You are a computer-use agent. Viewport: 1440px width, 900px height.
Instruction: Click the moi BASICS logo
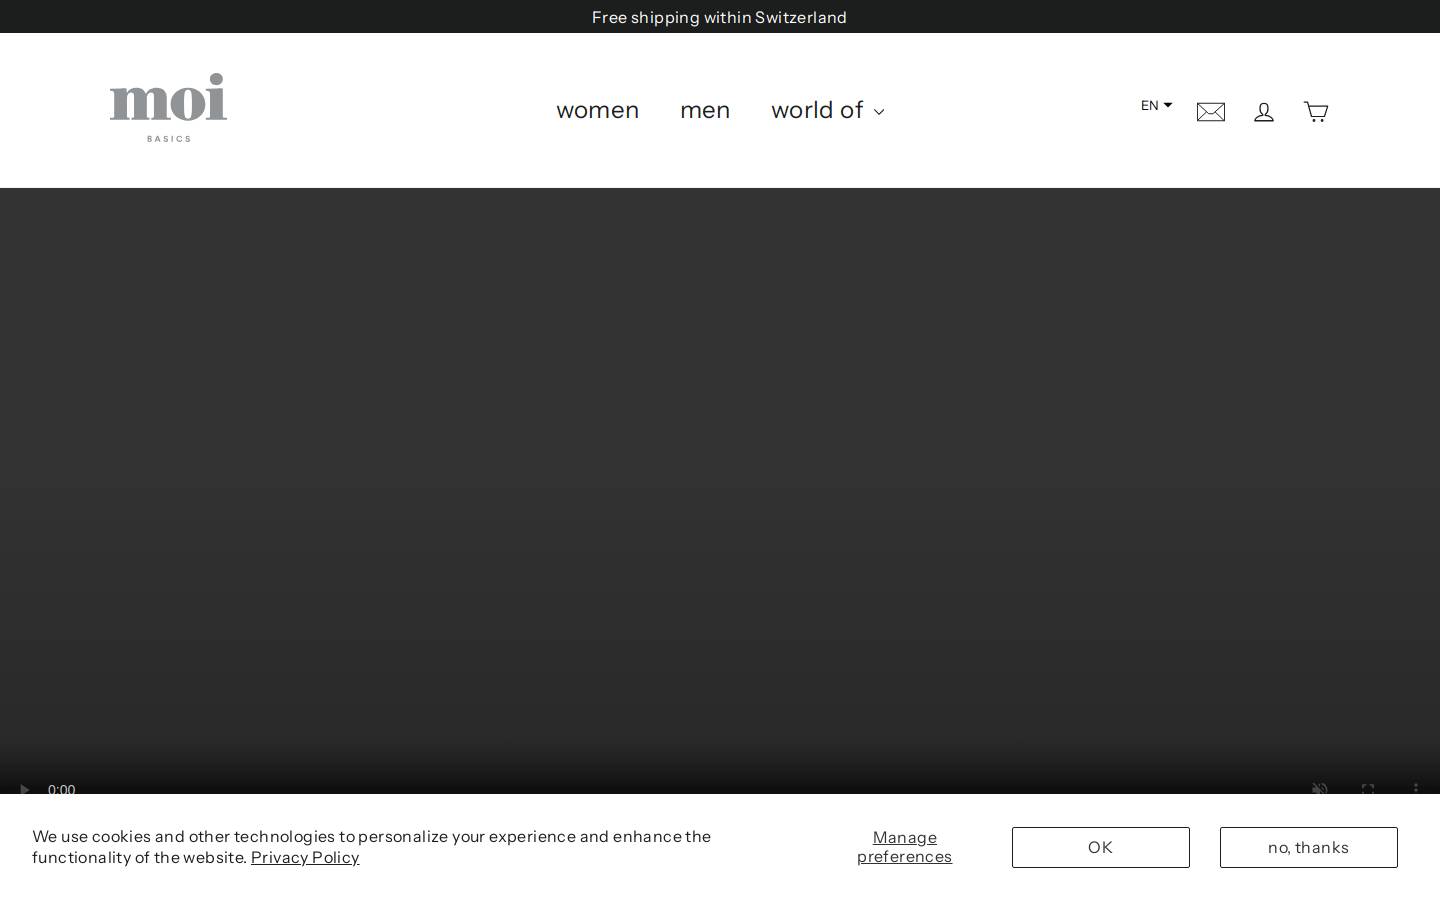click(x=168, y=107)
